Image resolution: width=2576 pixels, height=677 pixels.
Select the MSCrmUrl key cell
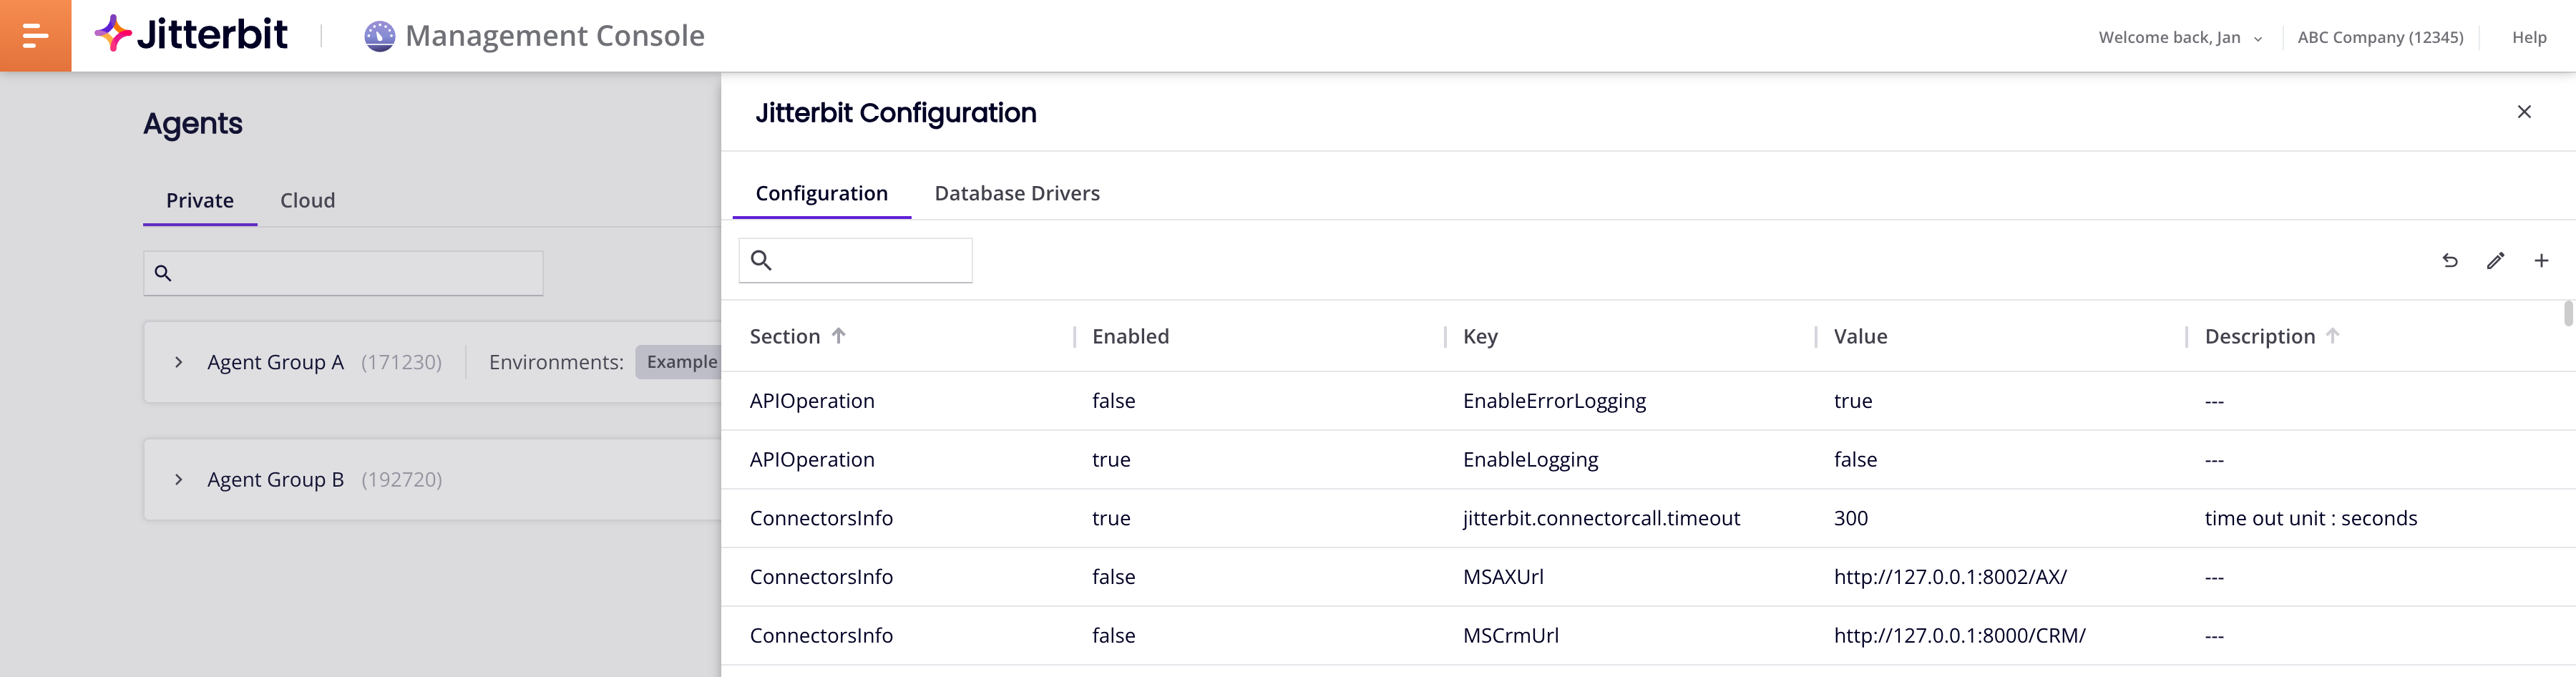(1510, 636)
